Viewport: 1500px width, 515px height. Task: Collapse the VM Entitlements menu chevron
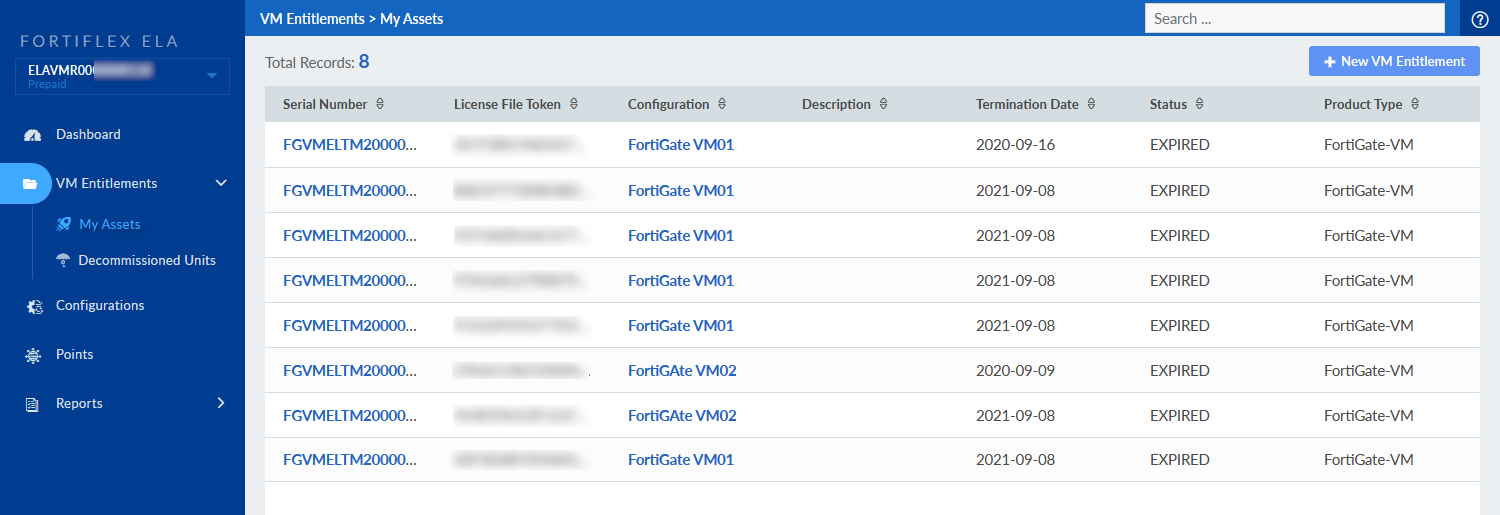coord(221,183)
